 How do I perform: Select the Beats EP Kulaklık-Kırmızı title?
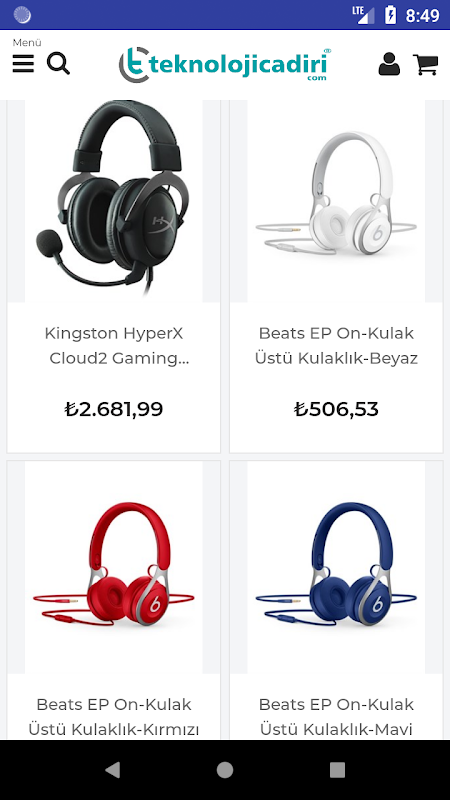(x=114, y=717)
